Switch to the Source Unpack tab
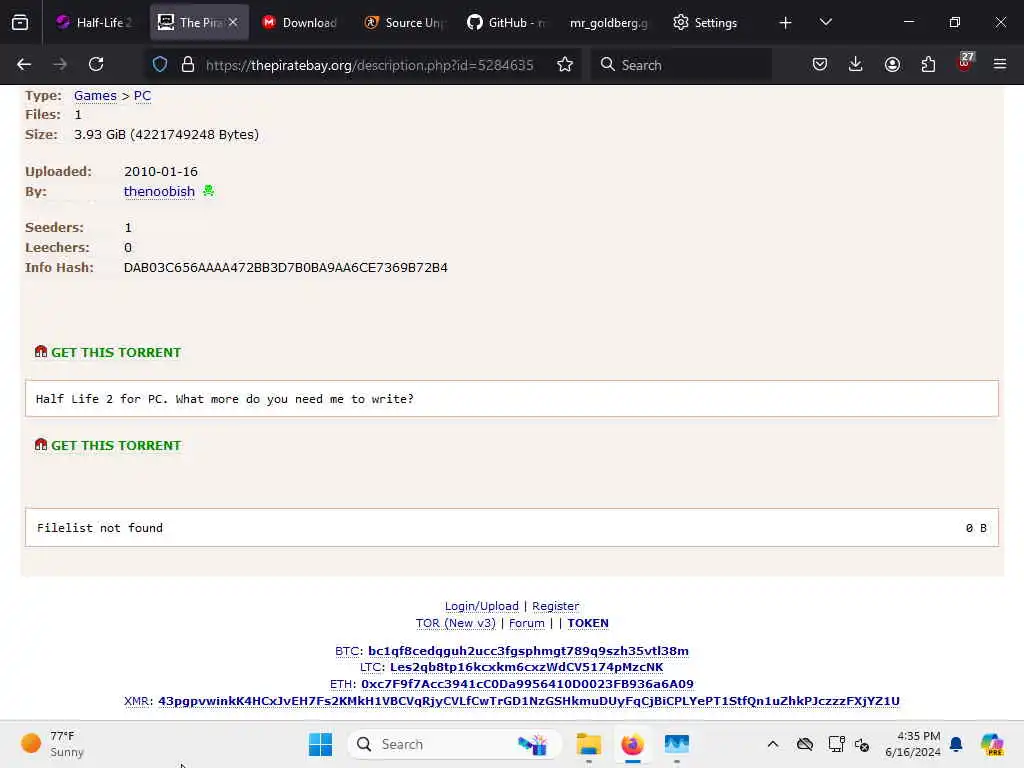This screenshot has height=768, width=1024. pyautogui.click(x=404, y=23)
